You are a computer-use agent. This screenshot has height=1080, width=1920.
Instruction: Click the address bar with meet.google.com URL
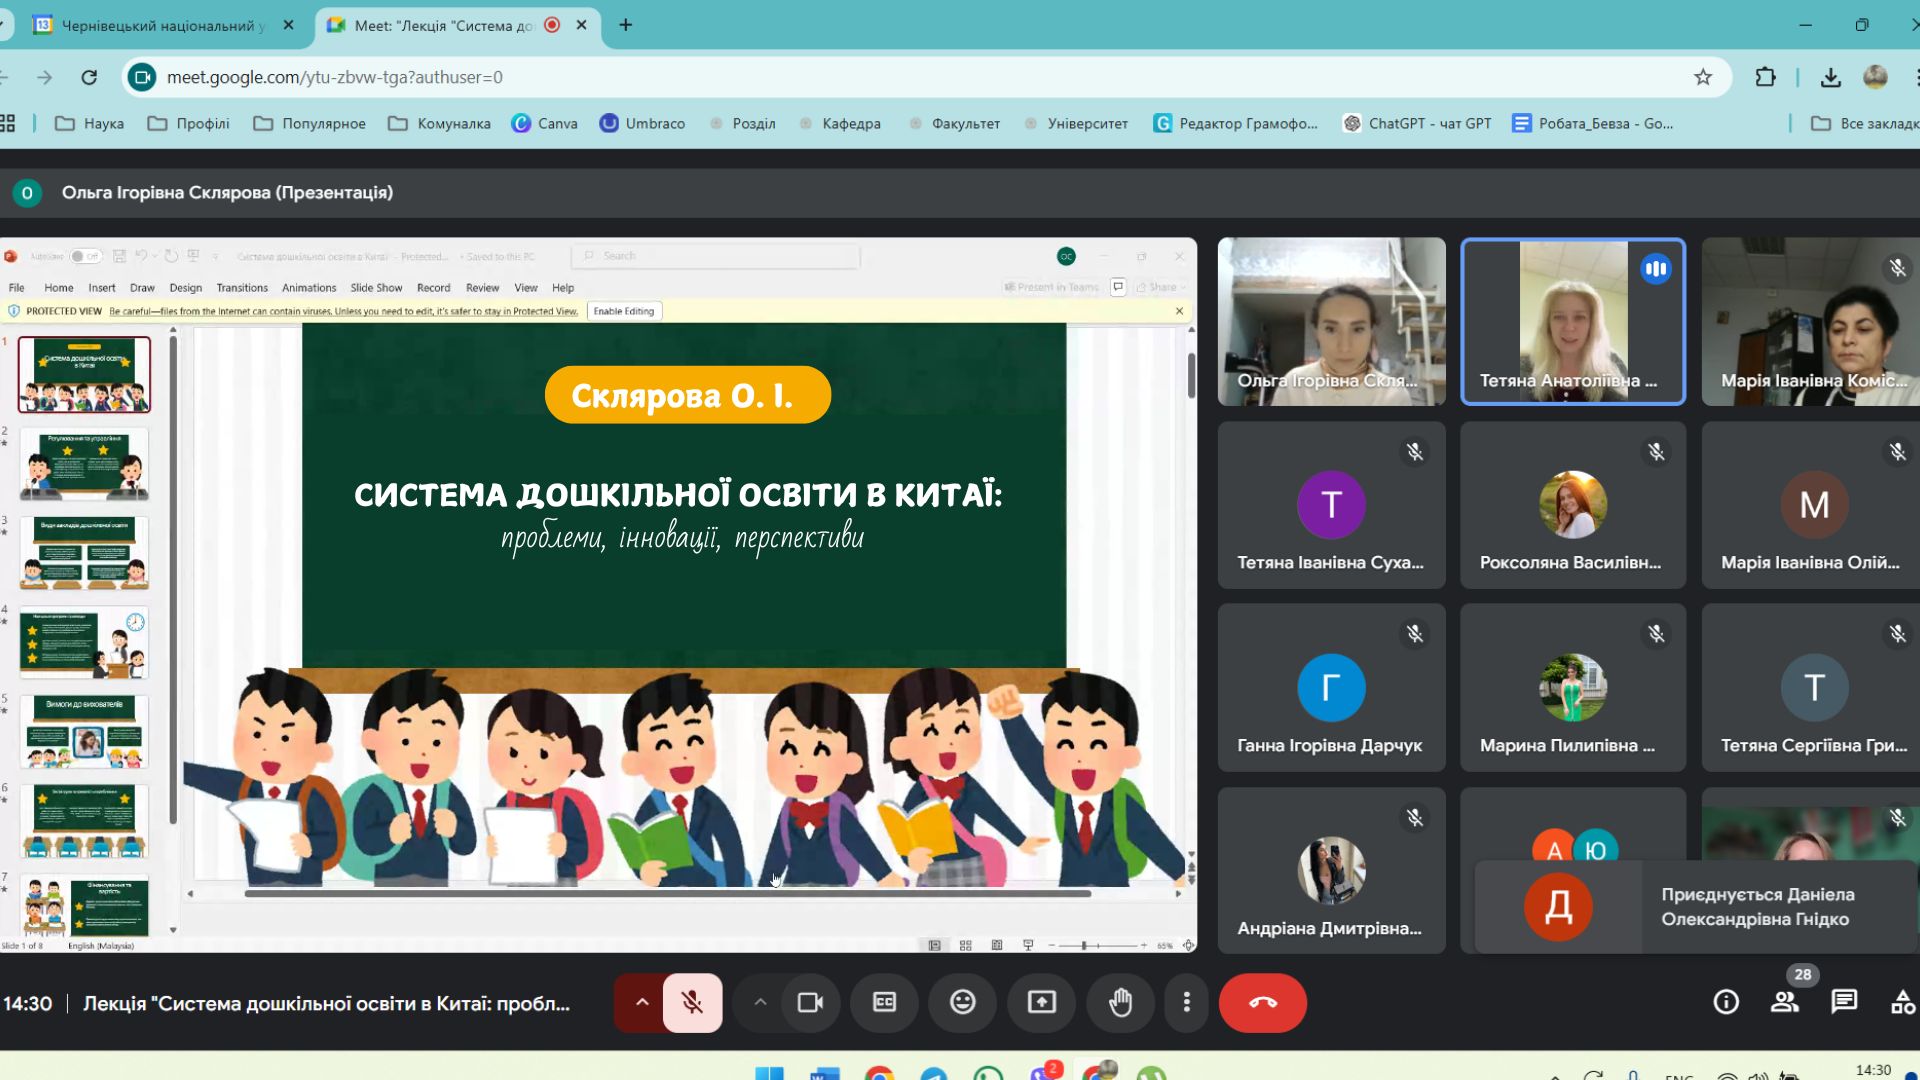pos(900,77)
